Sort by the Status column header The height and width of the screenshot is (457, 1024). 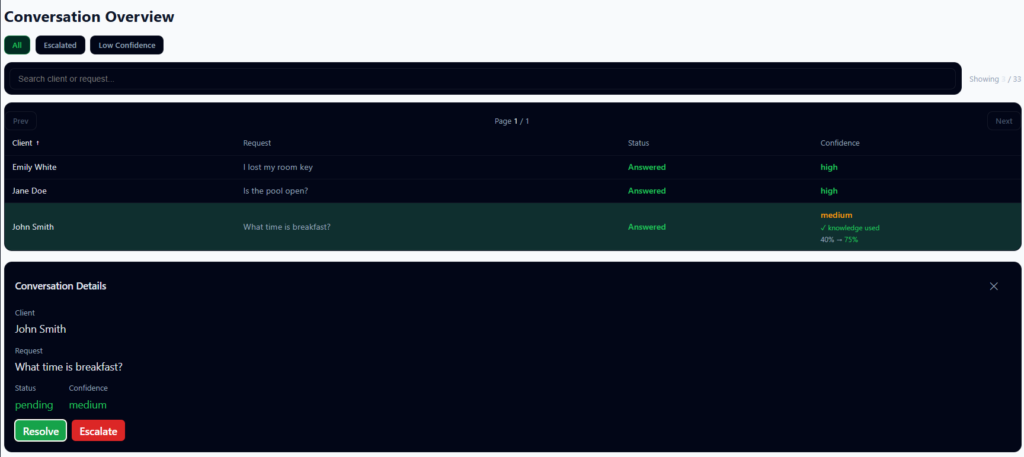(x=638, y=143)
